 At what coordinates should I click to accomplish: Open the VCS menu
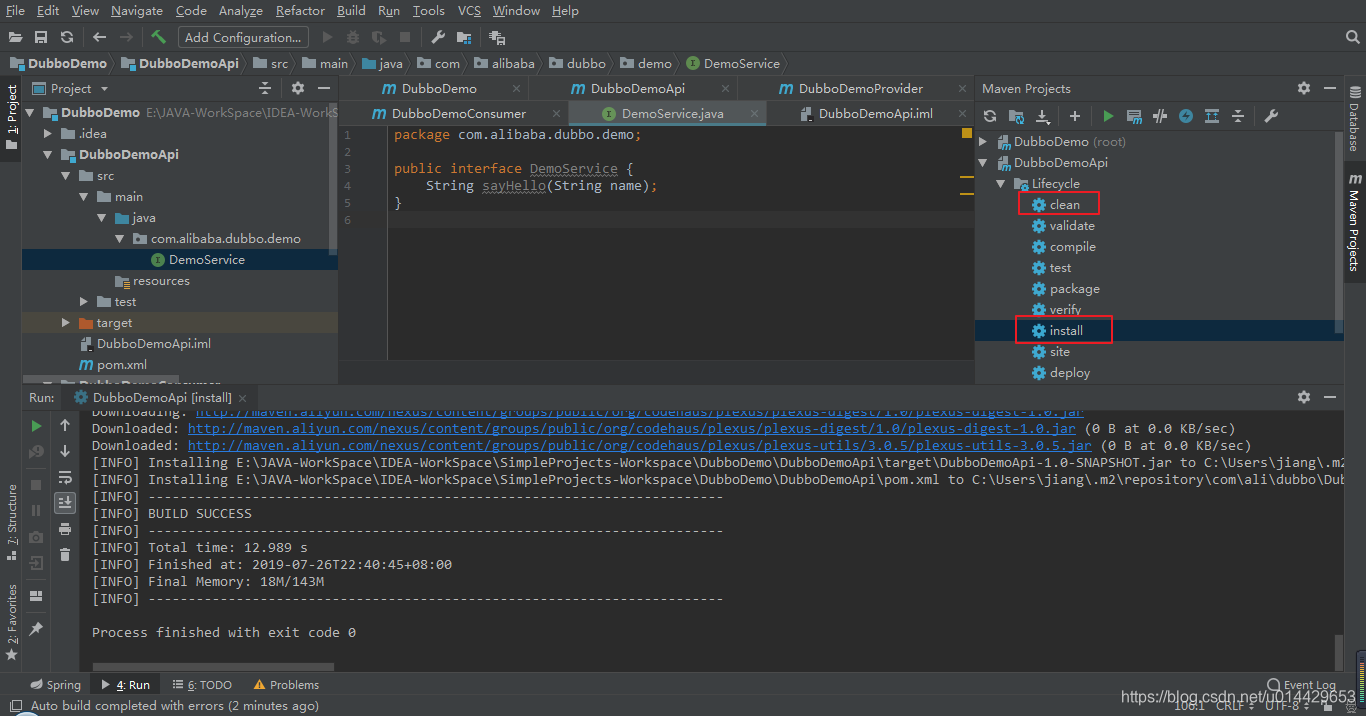coord(469,10)
